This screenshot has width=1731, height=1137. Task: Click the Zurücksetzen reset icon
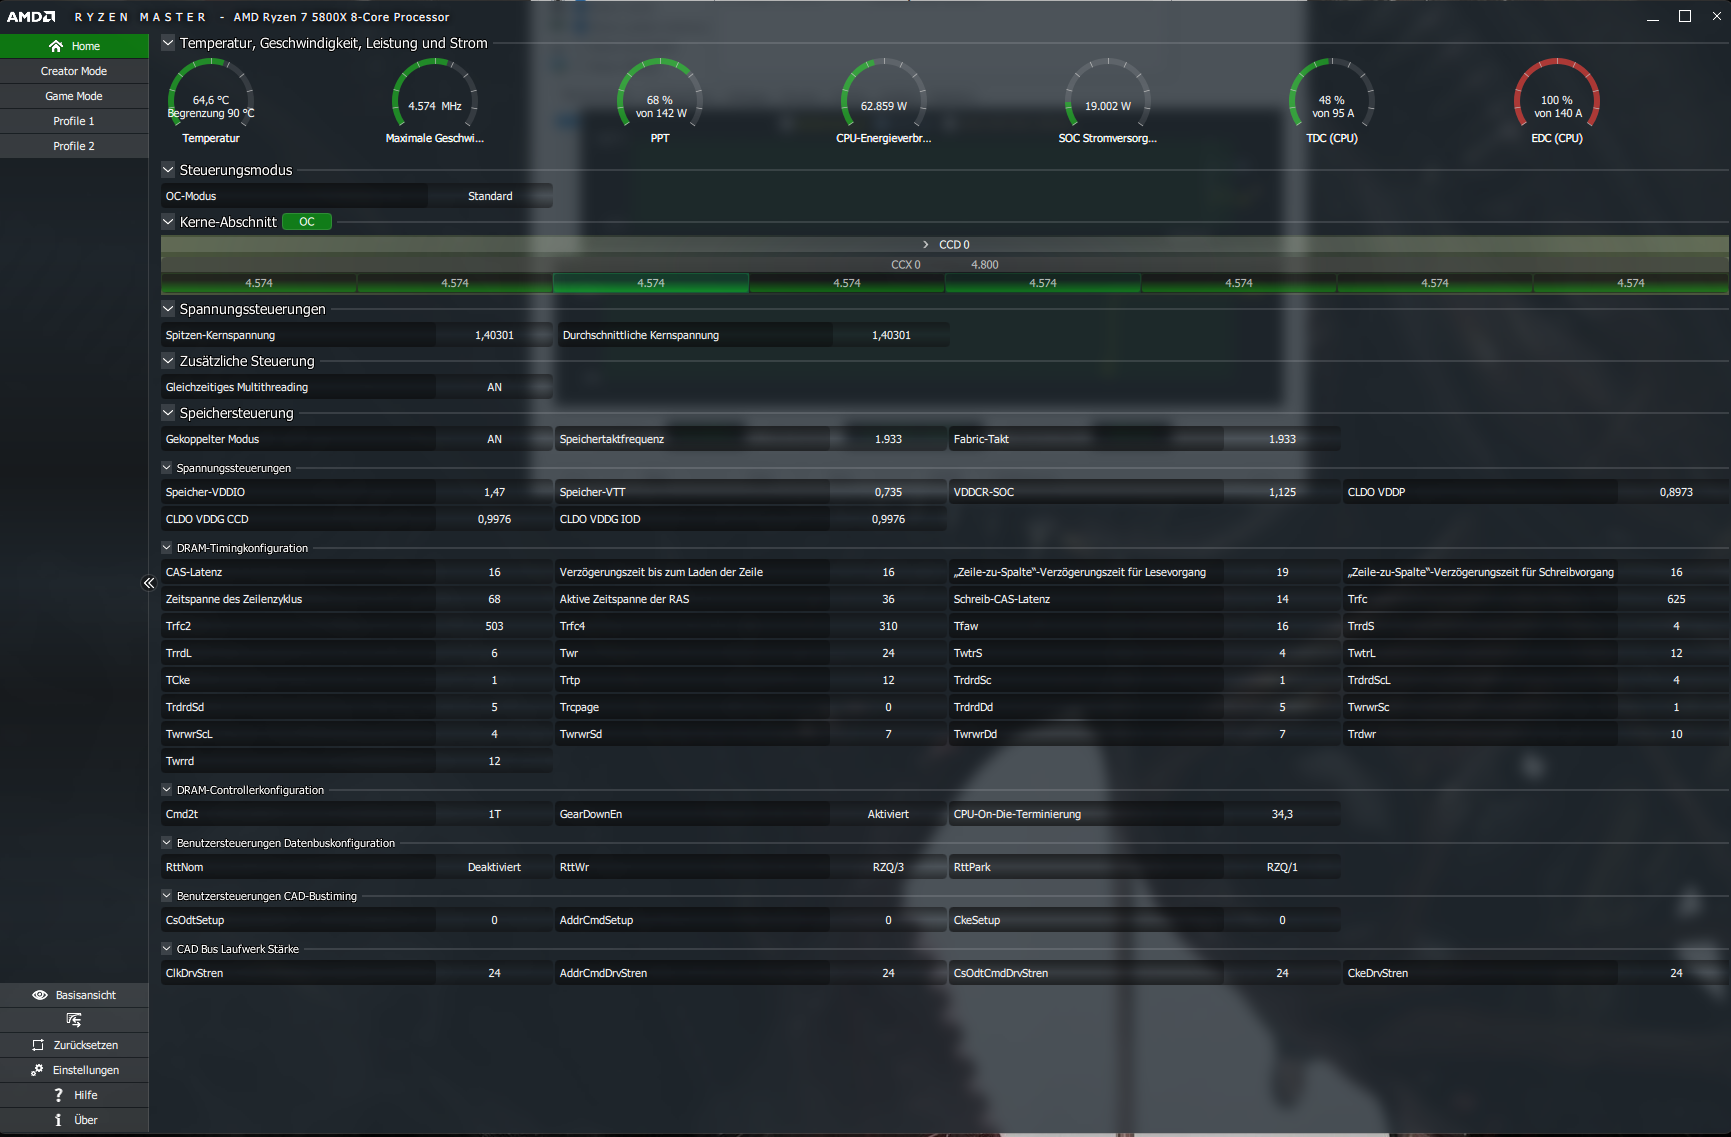pos(38,1045)
